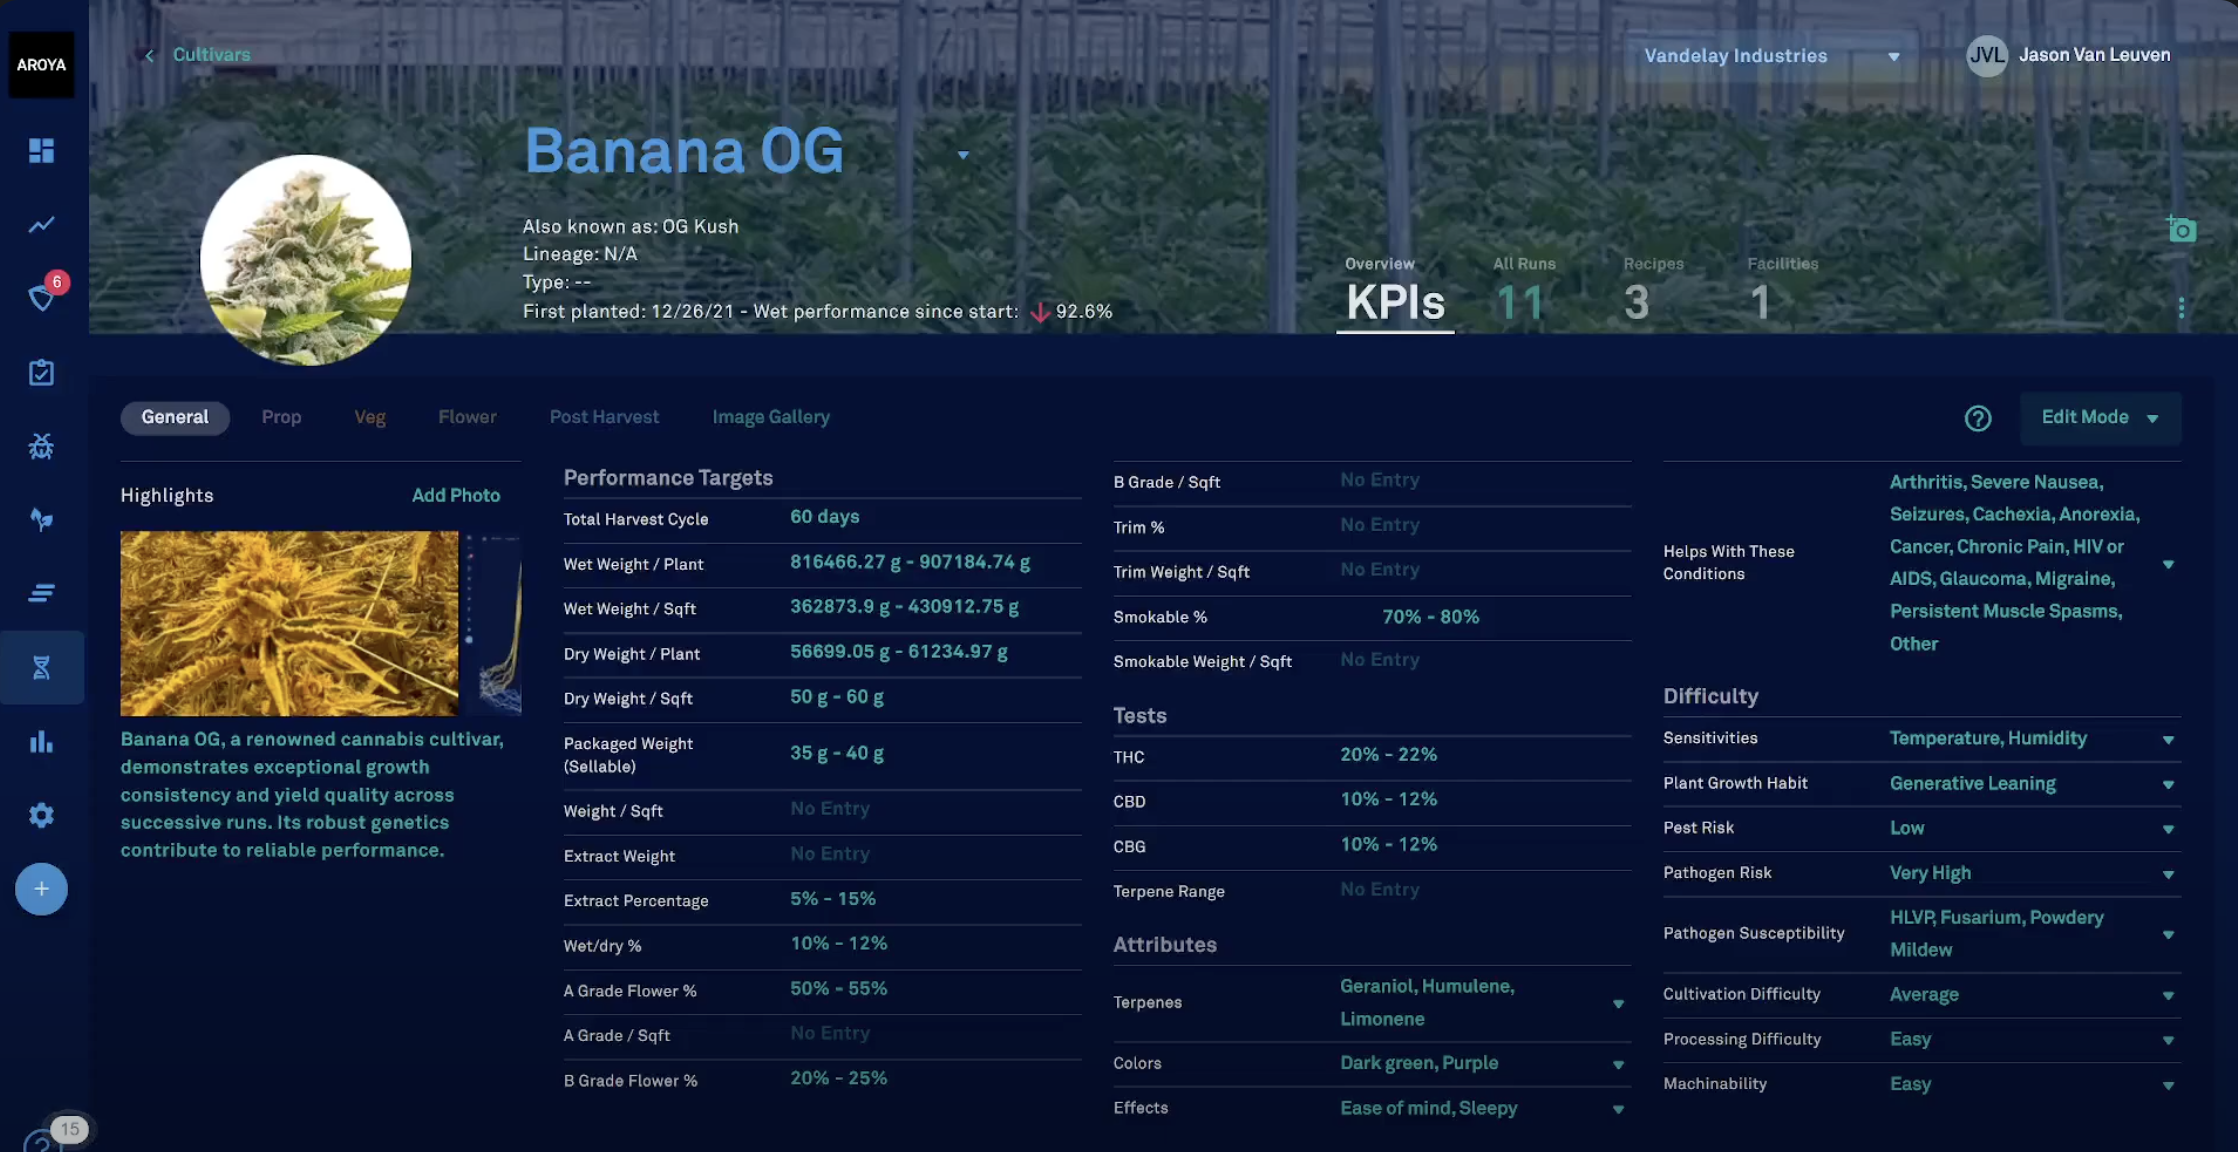This screenshot has width=2238, height=1152.
Task: Click the Add Photo link
Action: pos(455,495)
